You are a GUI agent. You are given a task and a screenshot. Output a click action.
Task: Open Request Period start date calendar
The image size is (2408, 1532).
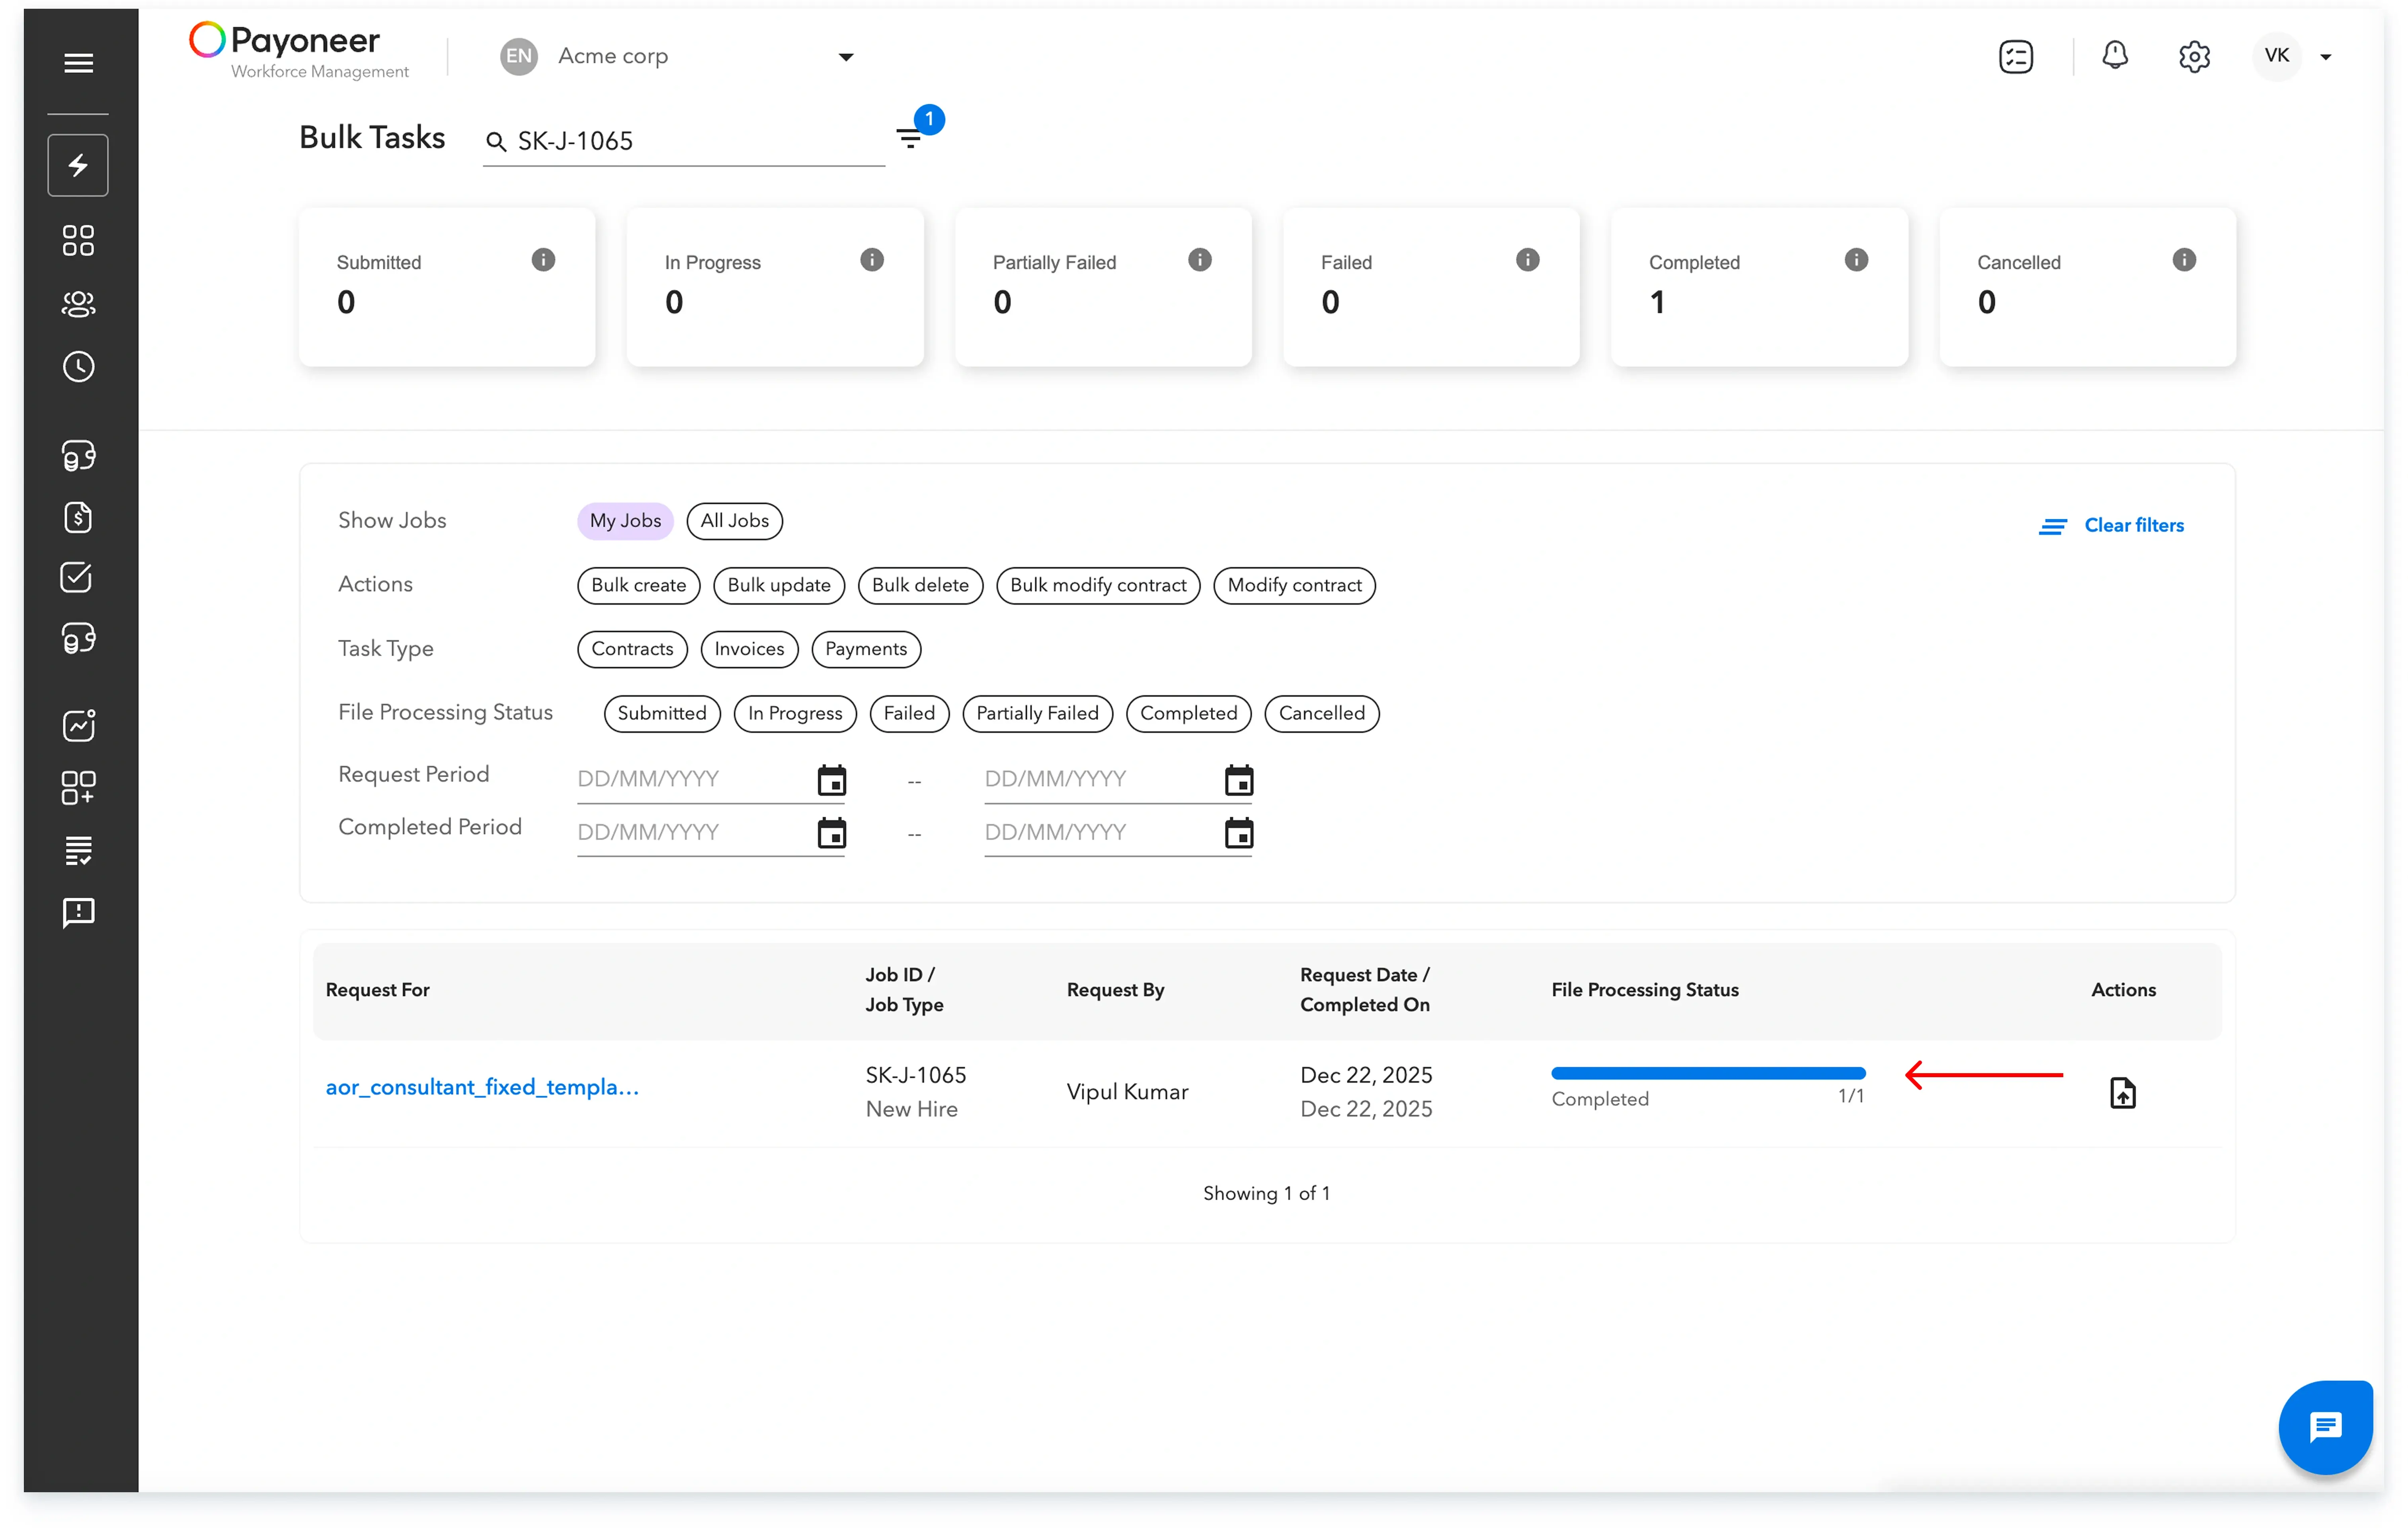(831, 780)
